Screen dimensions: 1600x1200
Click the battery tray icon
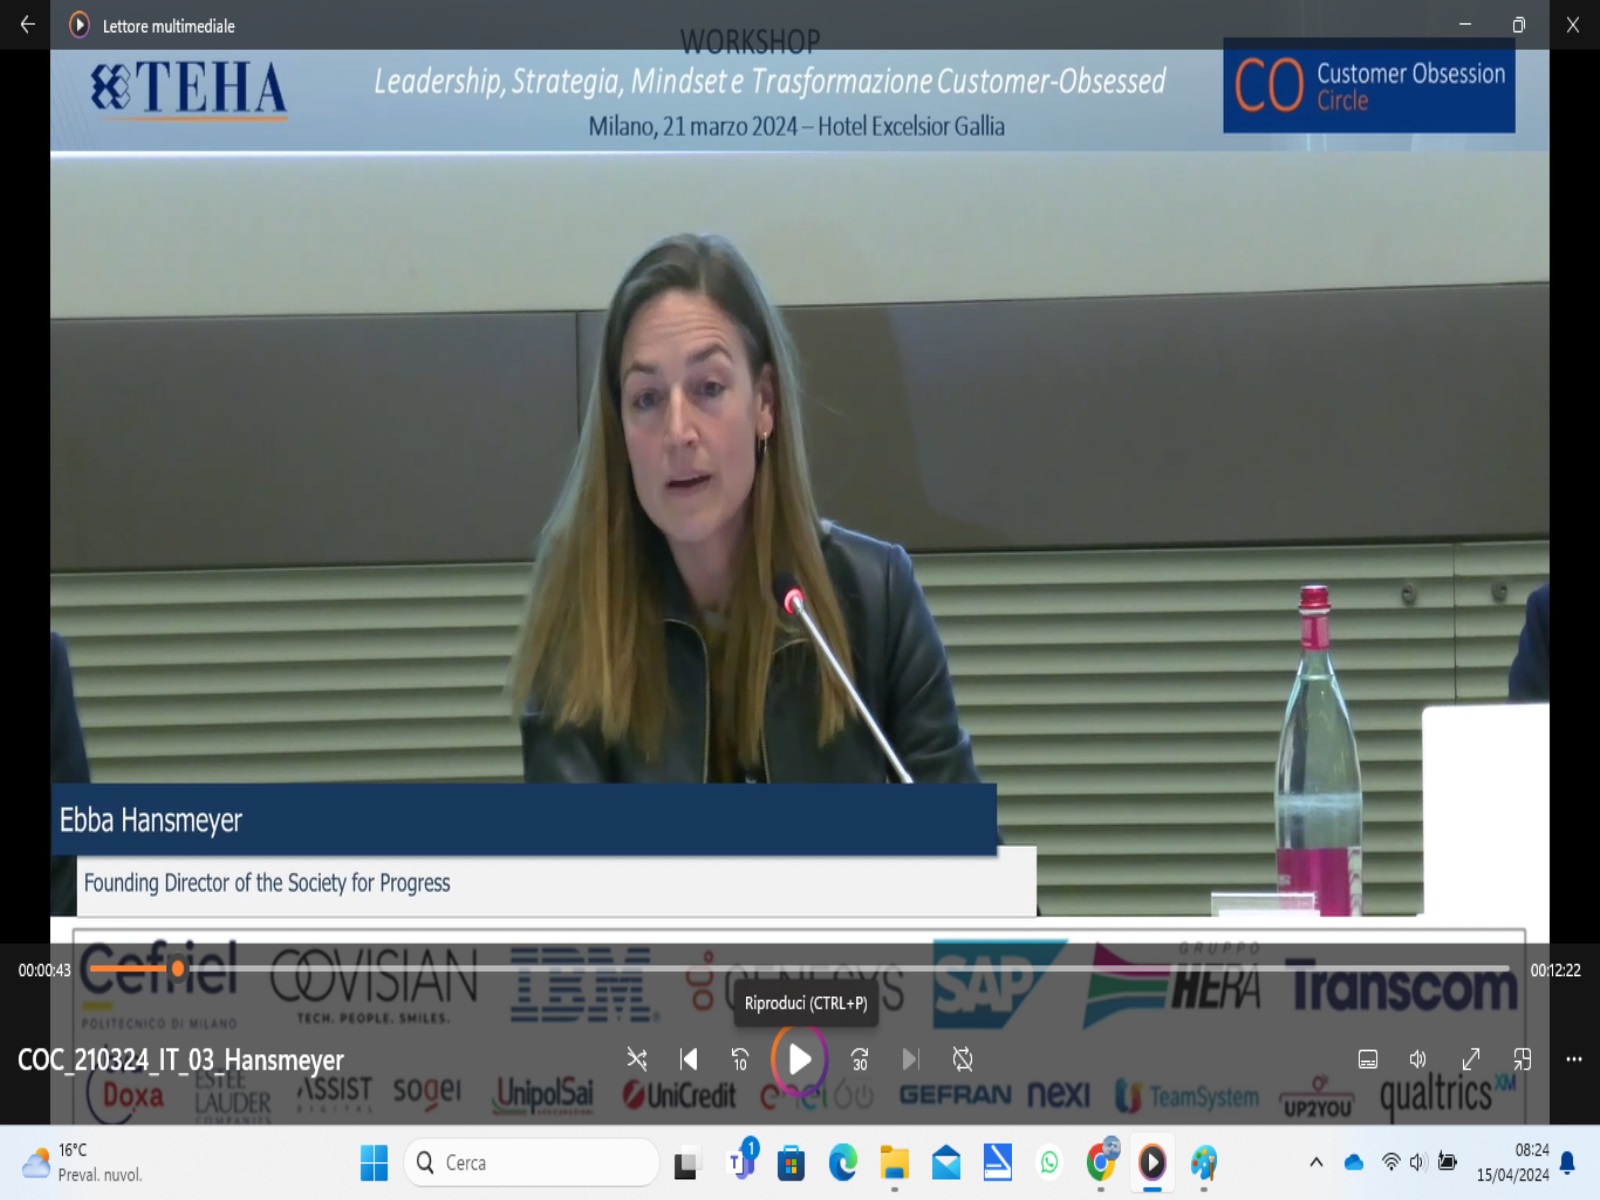click(1447, 1162)
